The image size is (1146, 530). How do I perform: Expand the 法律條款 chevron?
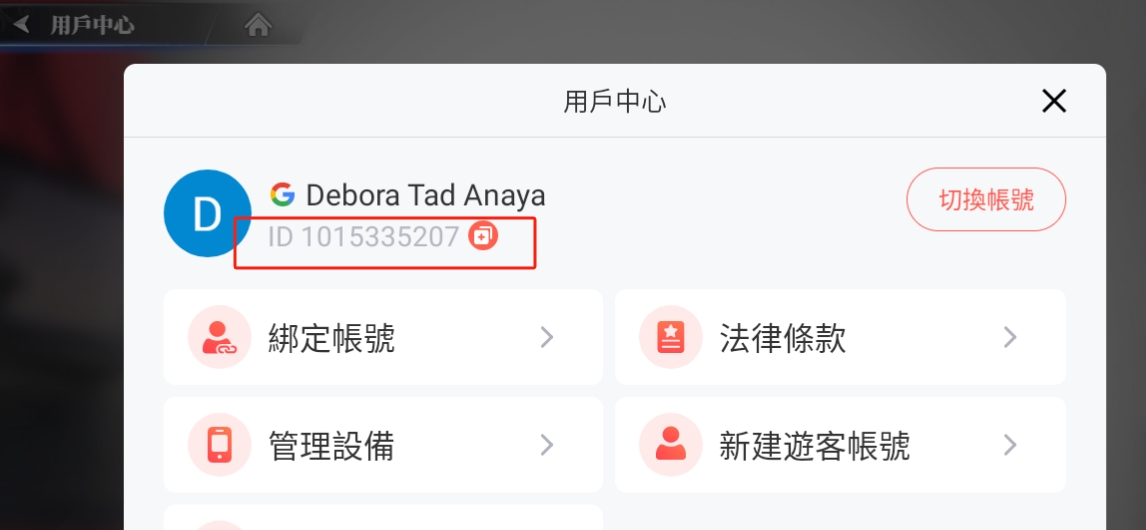(1010, 337)
